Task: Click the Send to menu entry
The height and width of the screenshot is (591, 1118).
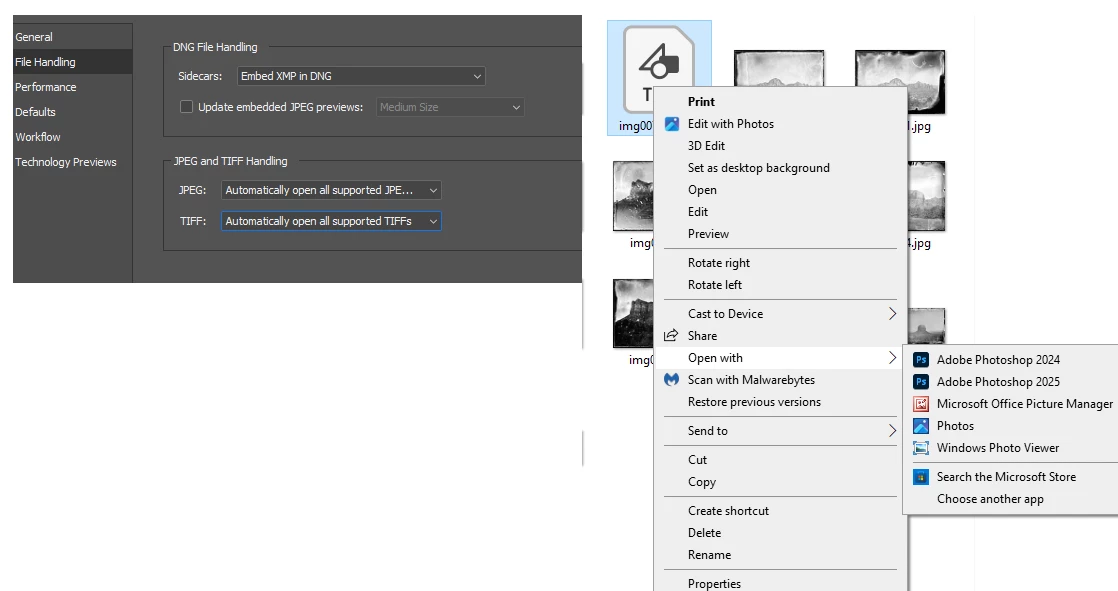Action: pos(781,431)
